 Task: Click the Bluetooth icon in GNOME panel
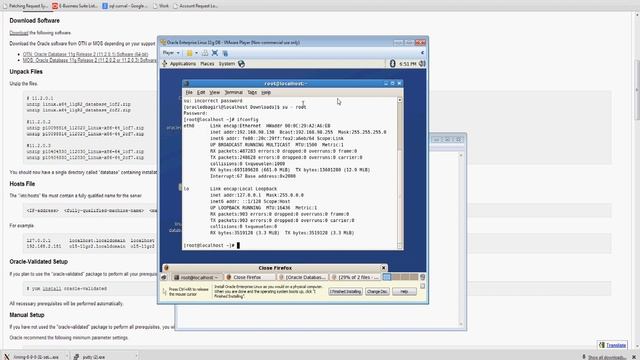(393, 63)
